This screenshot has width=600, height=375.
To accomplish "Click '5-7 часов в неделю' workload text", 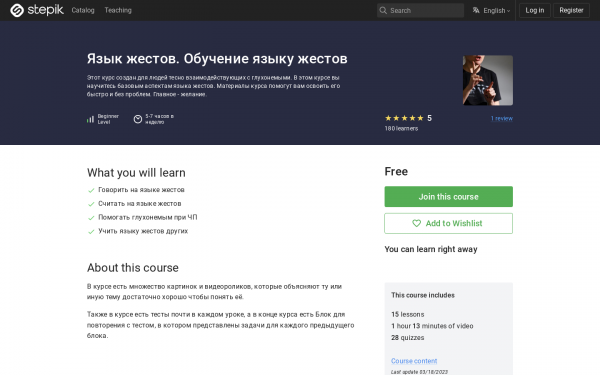I will (x=159, y=119).
